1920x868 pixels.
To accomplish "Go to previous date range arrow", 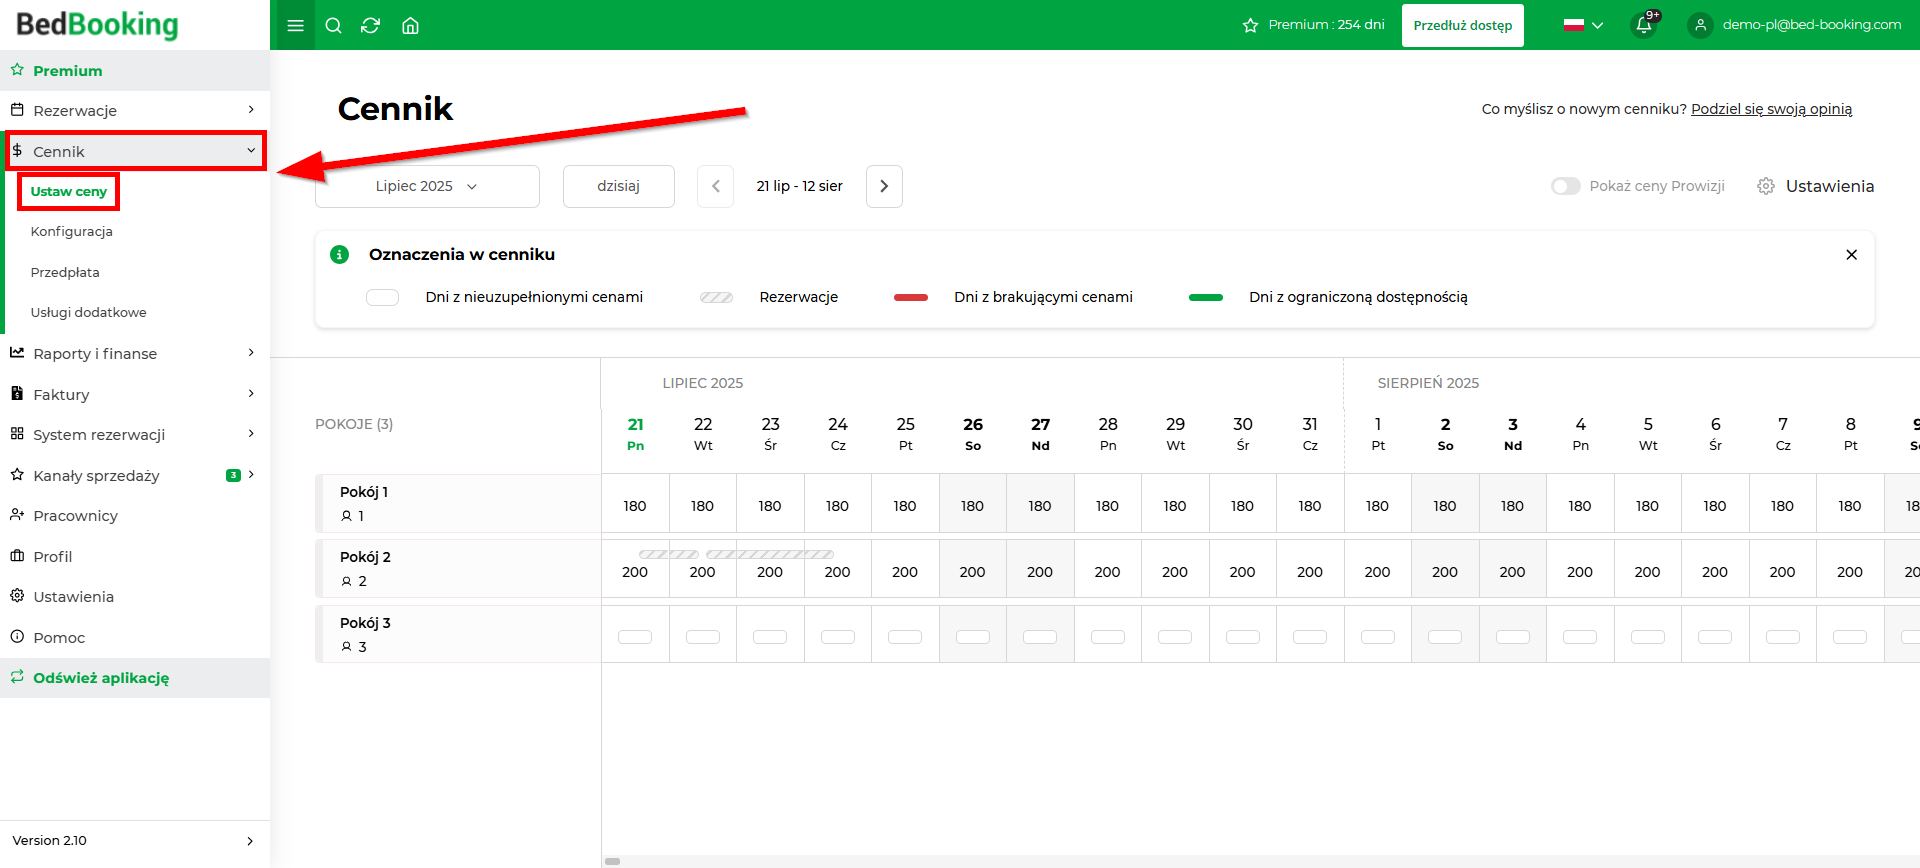I will pos(715,186).
